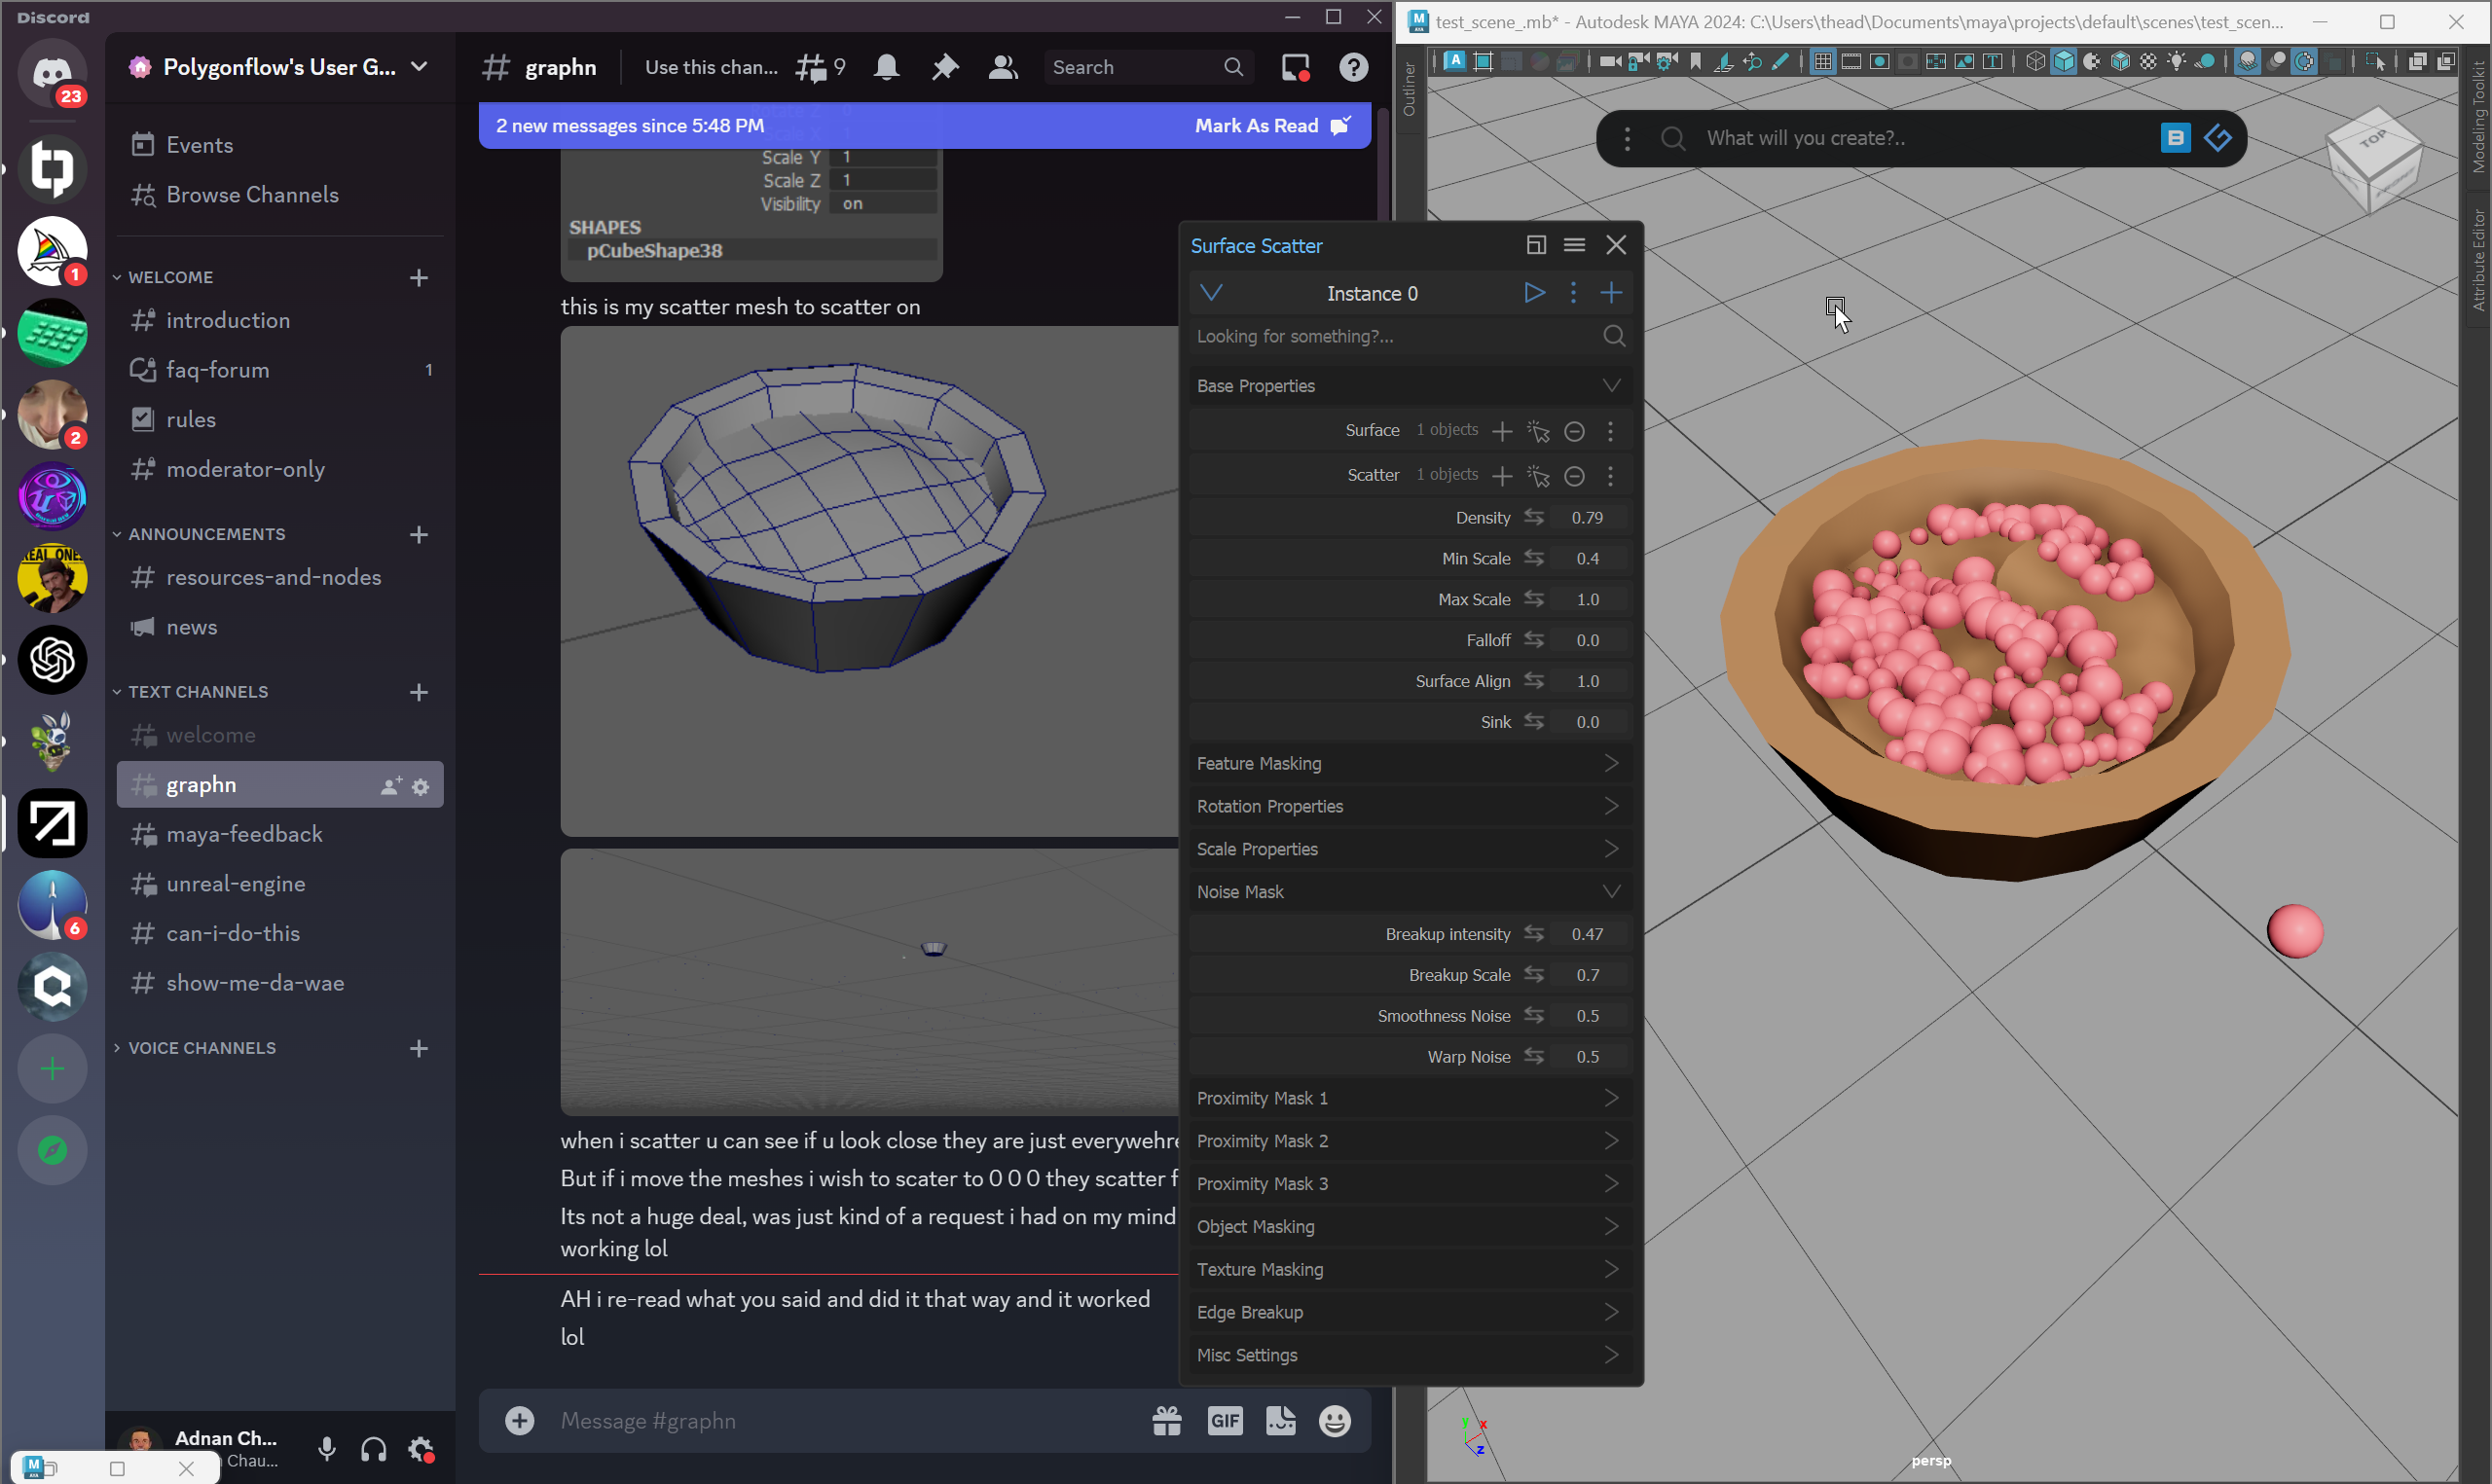Remove the Scatter object with minus icon
The image size is (2492, 1484).
click(1575, 476)
